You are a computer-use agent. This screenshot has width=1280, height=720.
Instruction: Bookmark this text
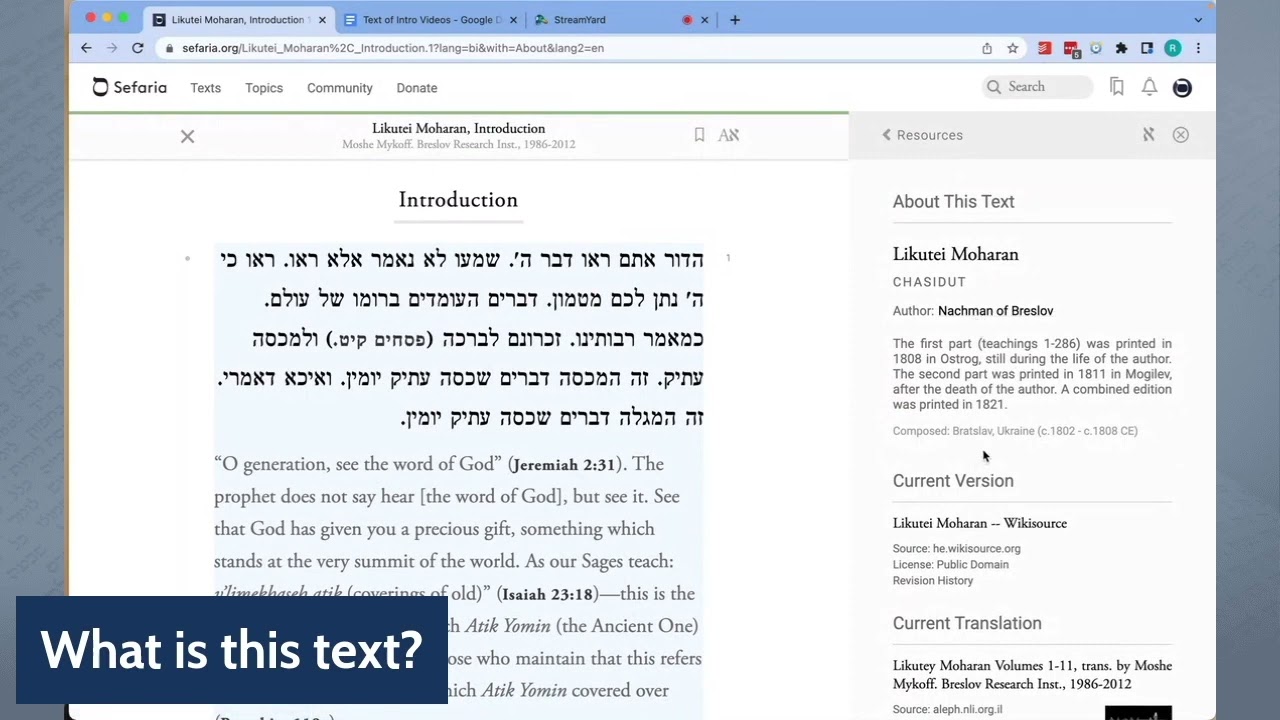pyautogui.click(x=699, y=135)
